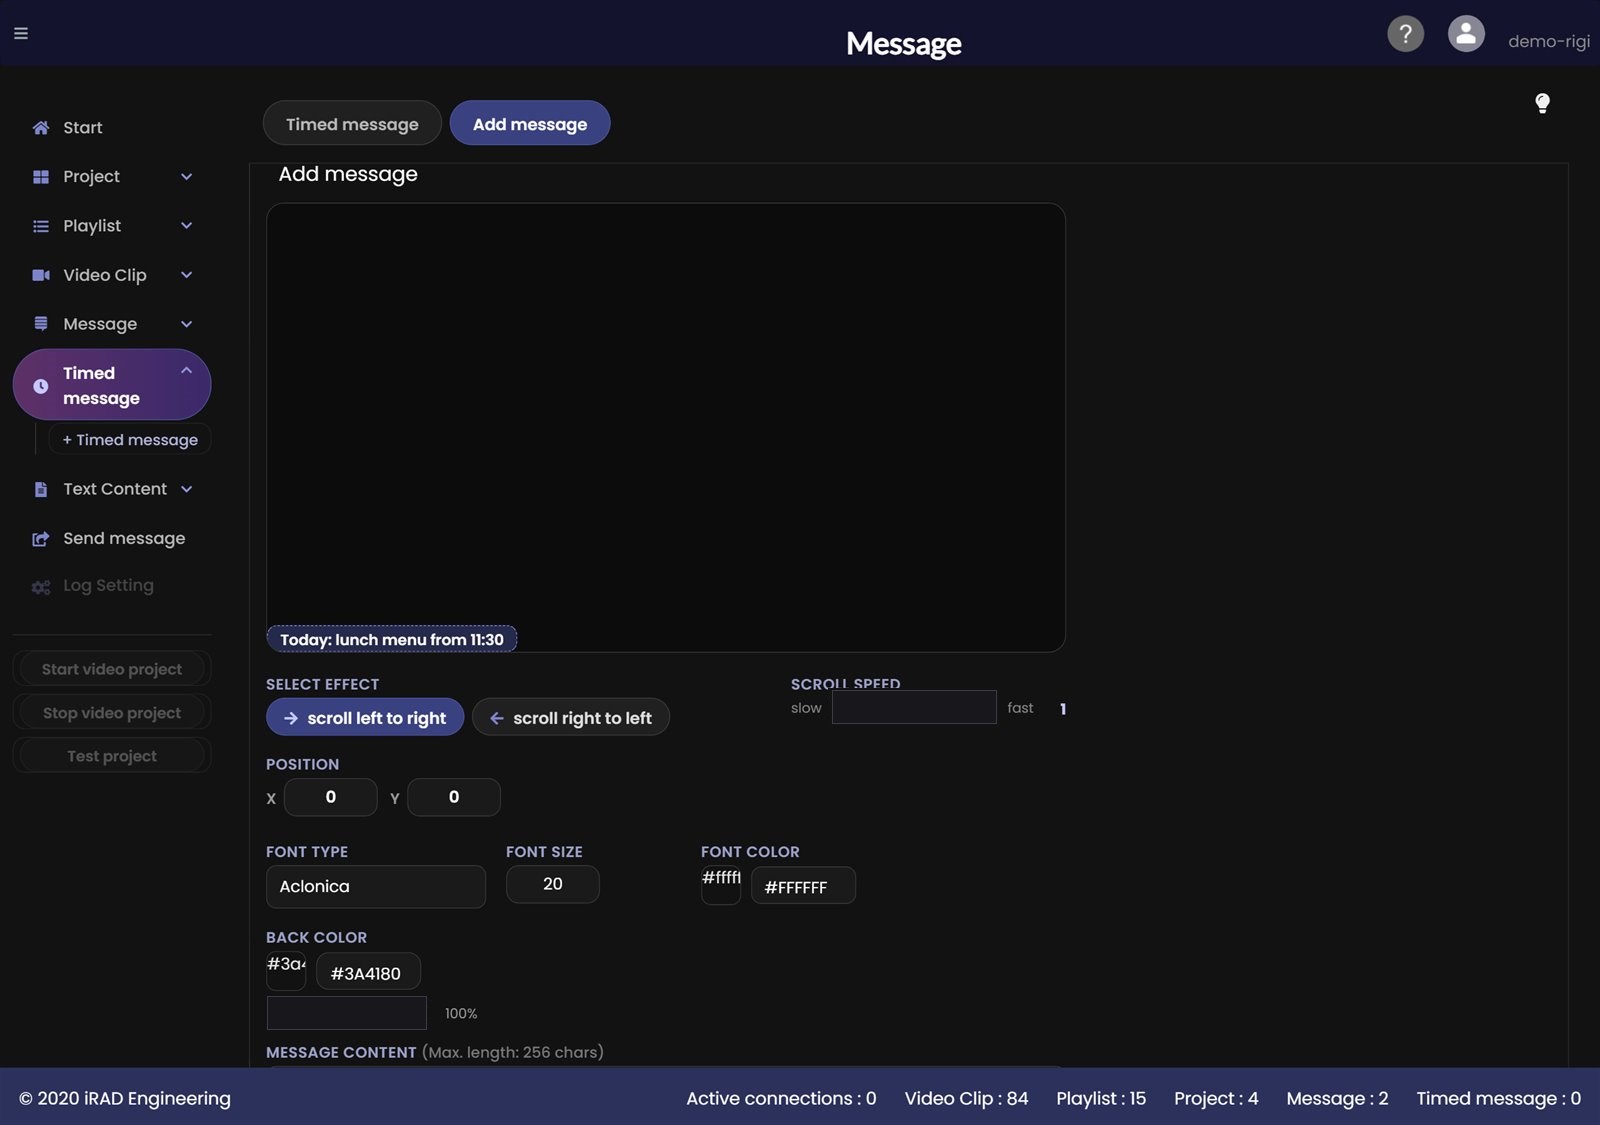
Task: Open the hamburger menu icon
Action: (21, 33)
